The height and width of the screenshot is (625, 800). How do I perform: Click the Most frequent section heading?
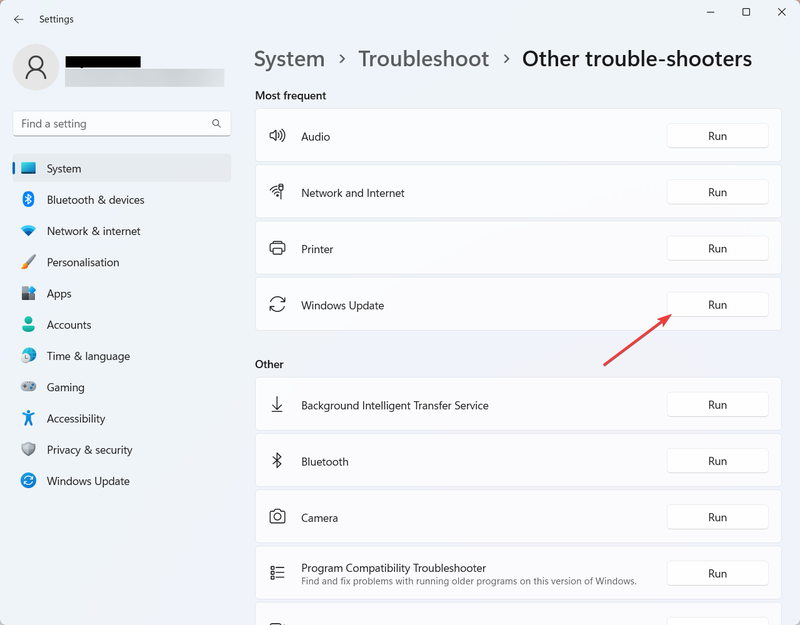[x=290, y=95]
